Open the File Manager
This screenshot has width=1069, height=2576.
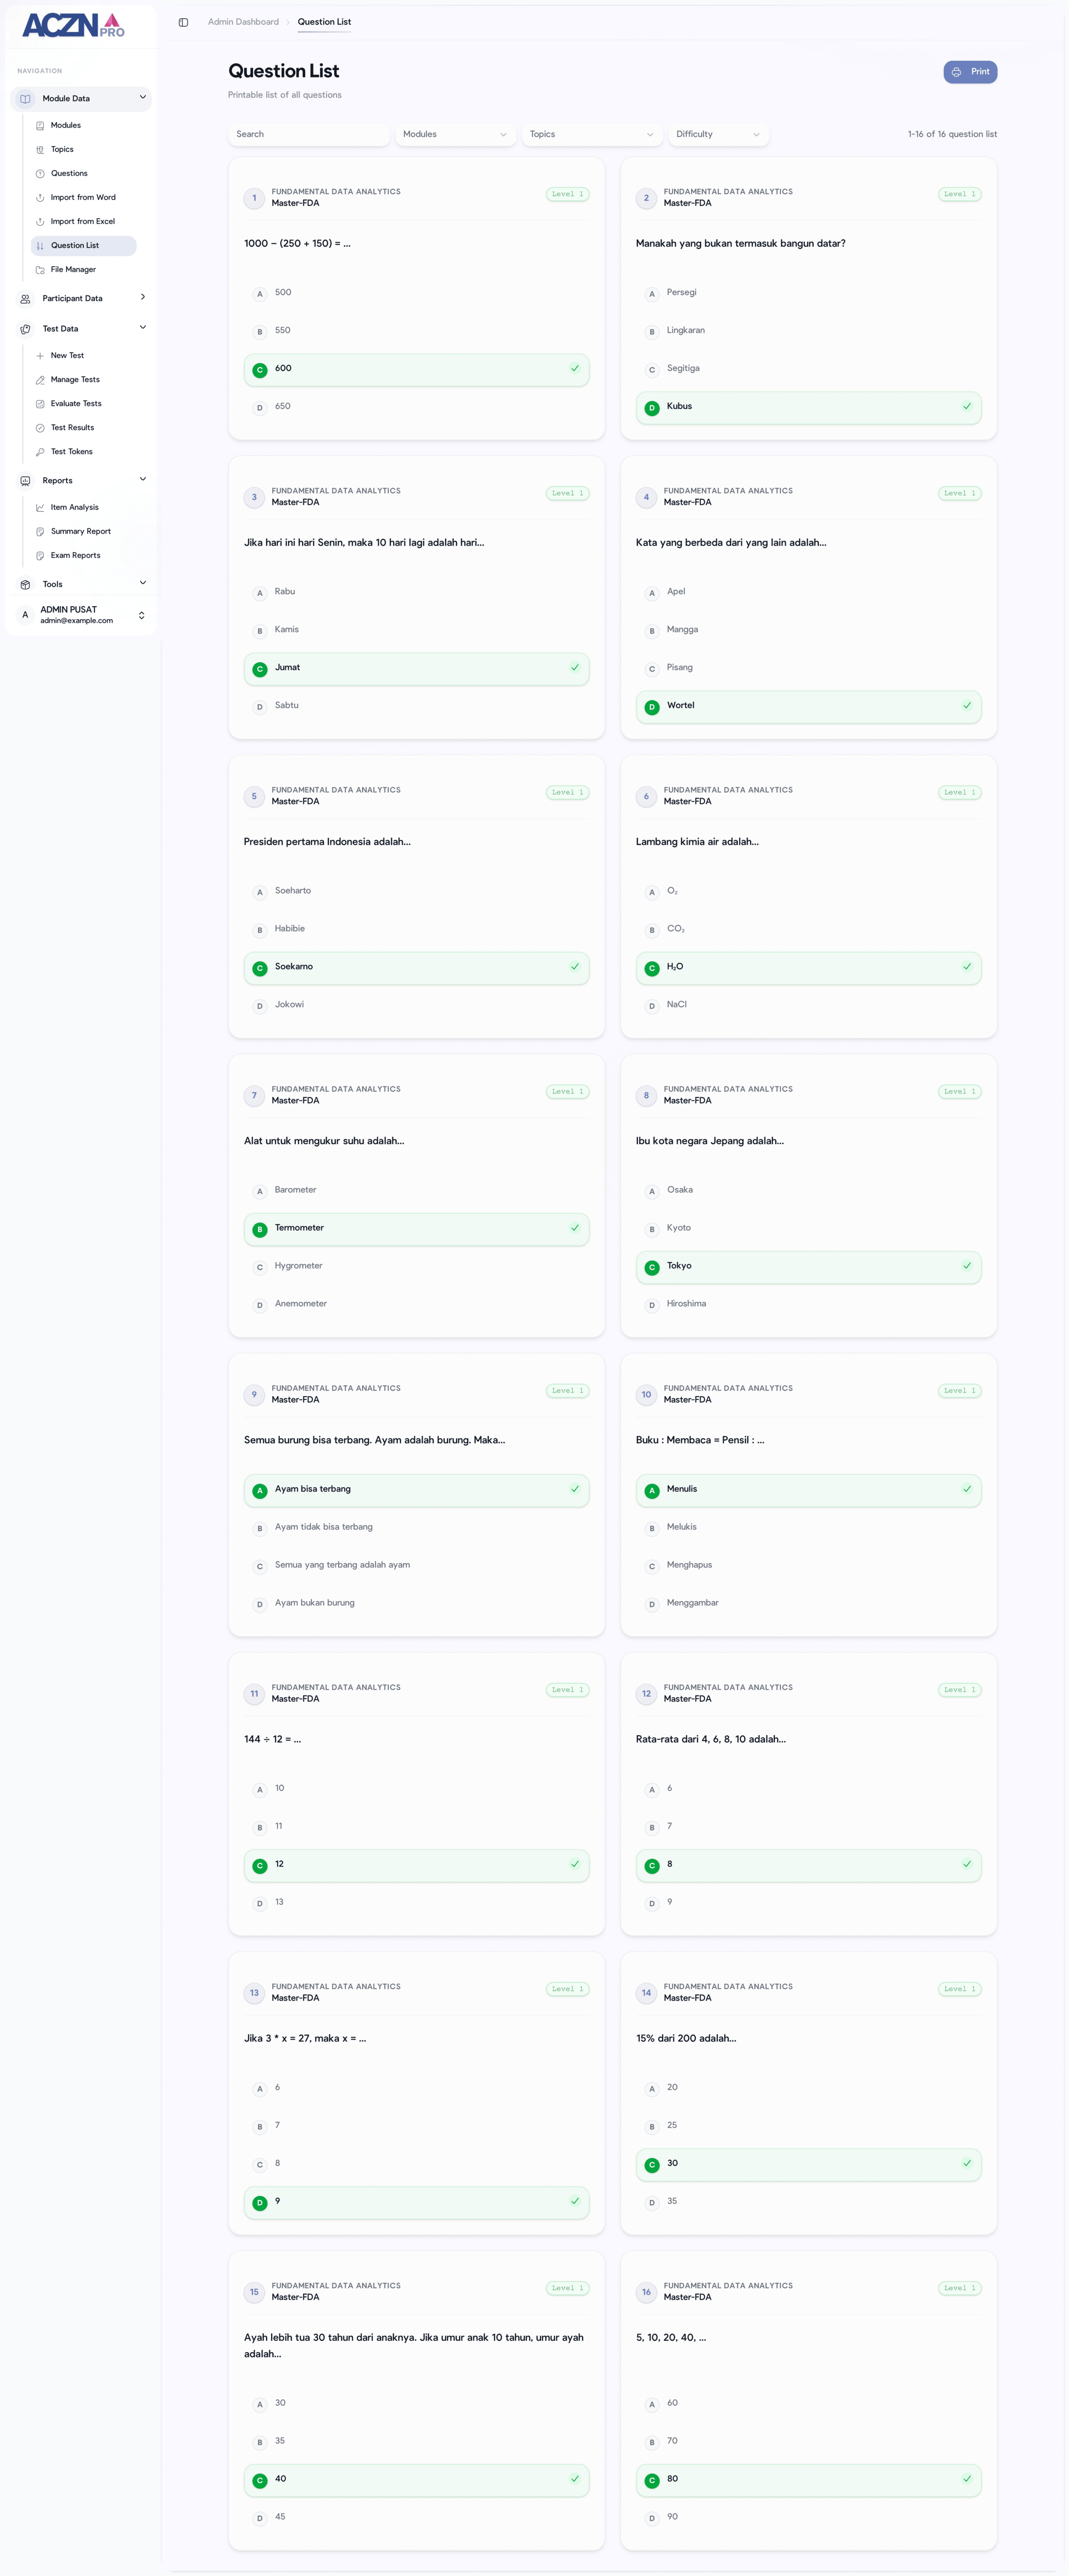[74, 269]
